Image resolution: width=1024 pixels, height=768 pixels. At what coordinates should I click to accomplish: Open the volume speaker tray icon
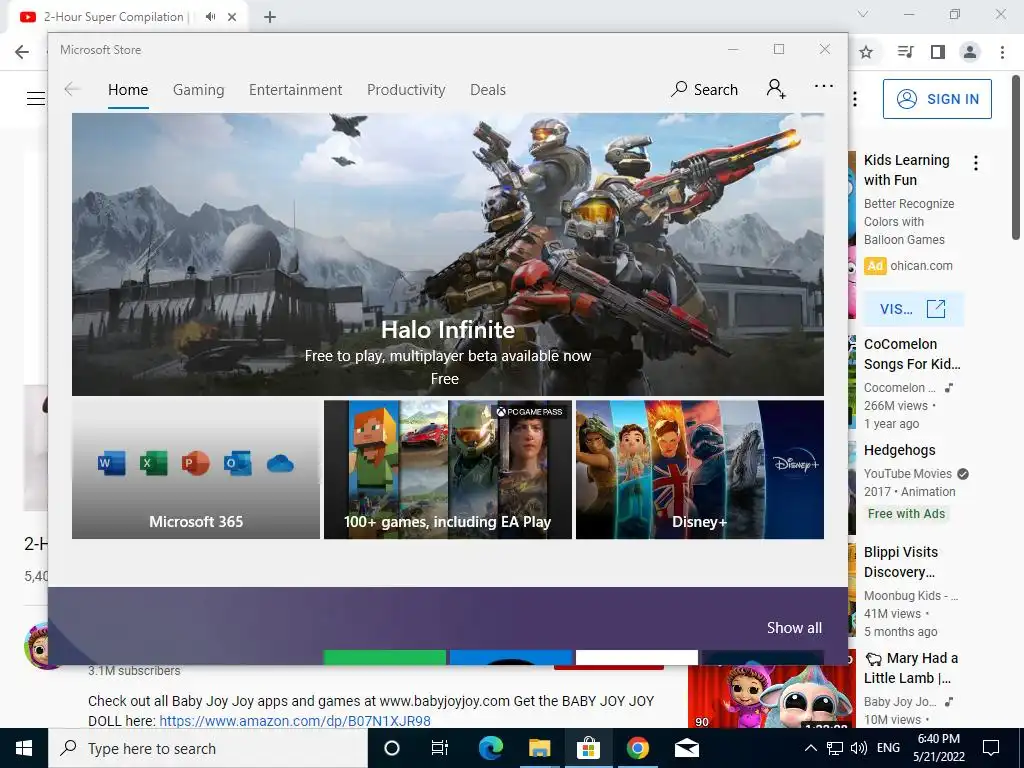[x=859, y=748]
